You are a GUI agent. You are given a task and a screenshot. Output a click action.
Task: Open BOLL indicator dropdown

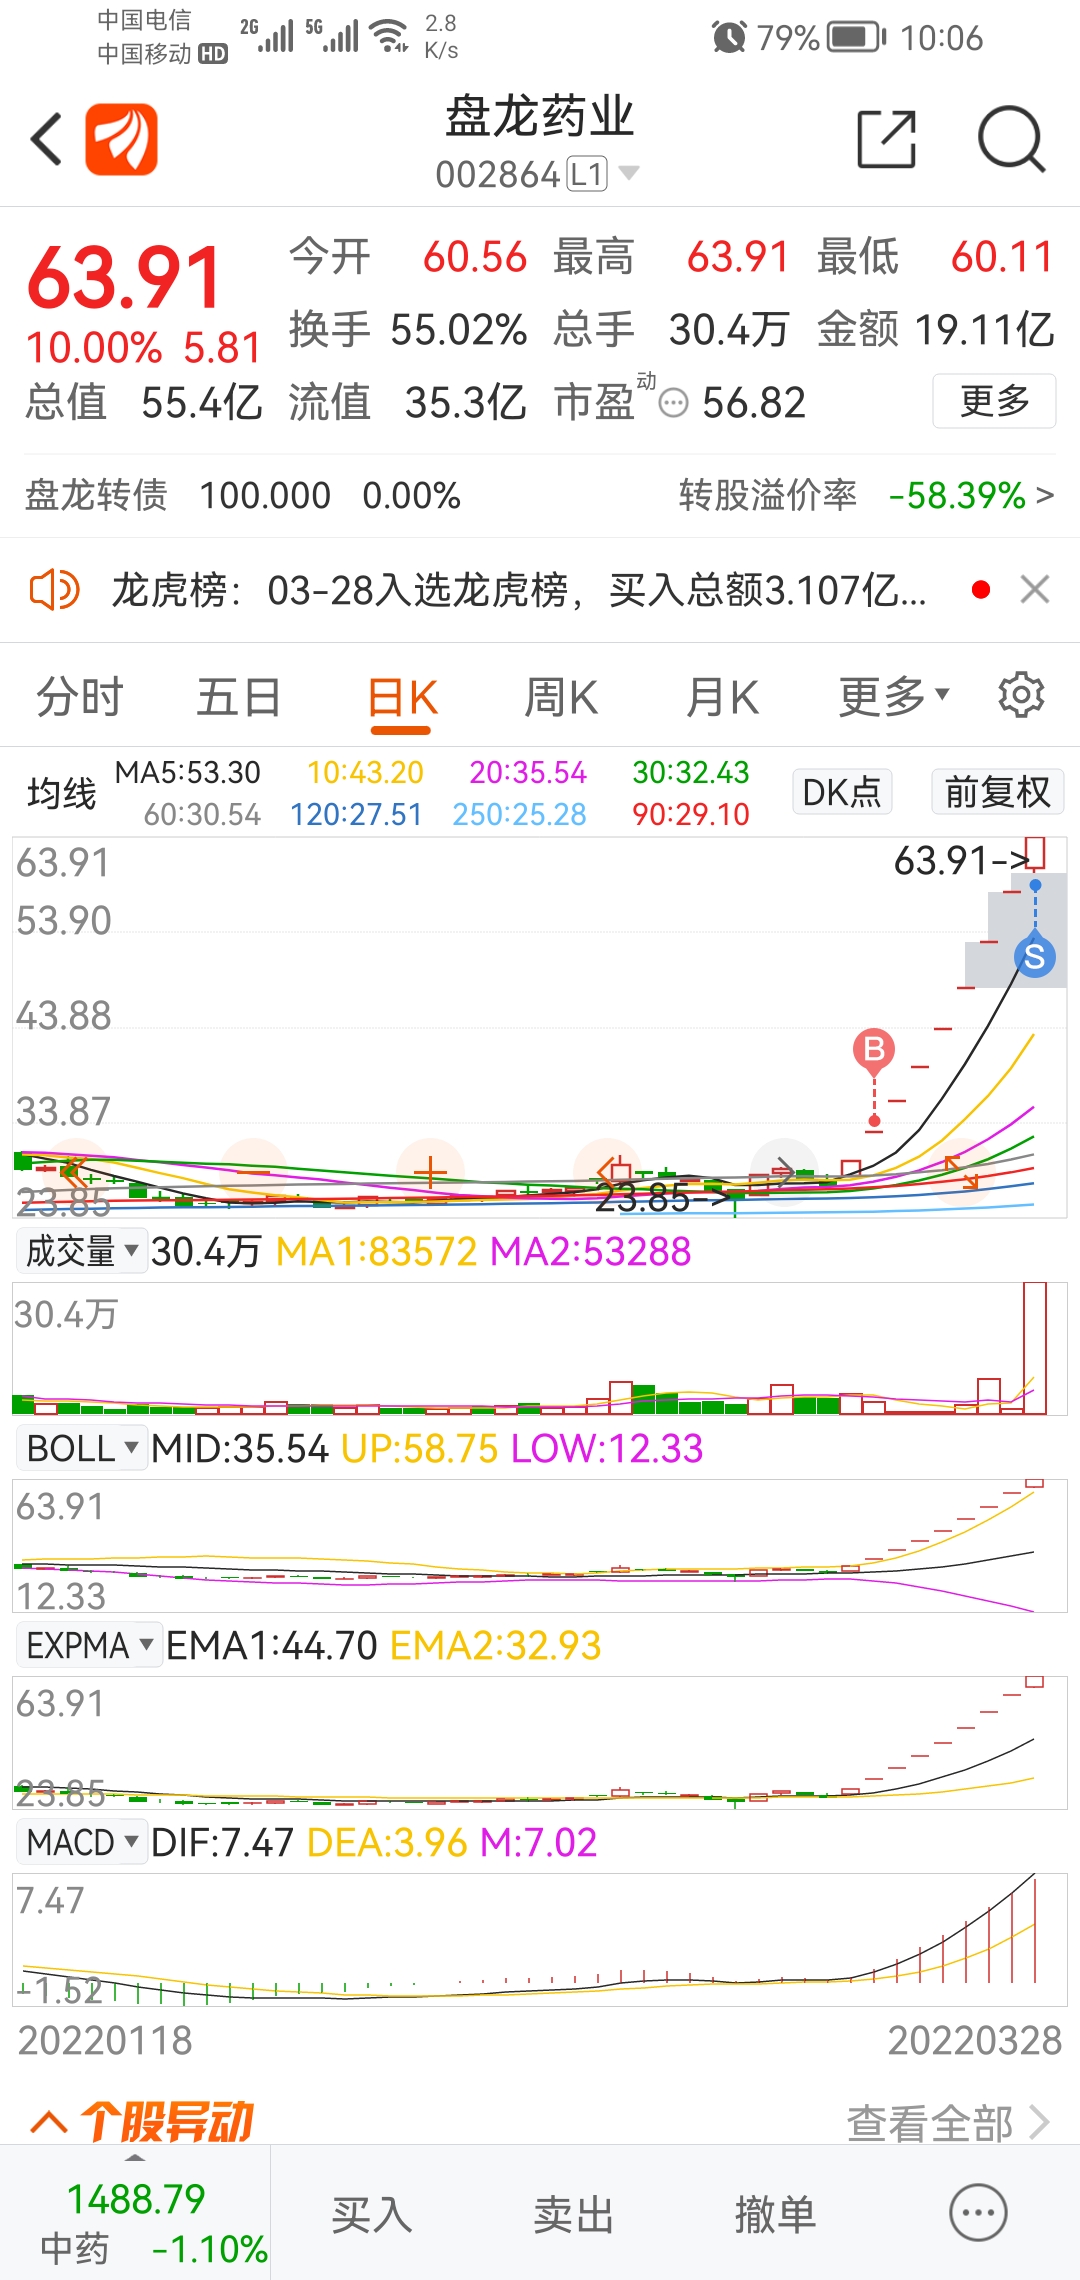click(82, 1447)
